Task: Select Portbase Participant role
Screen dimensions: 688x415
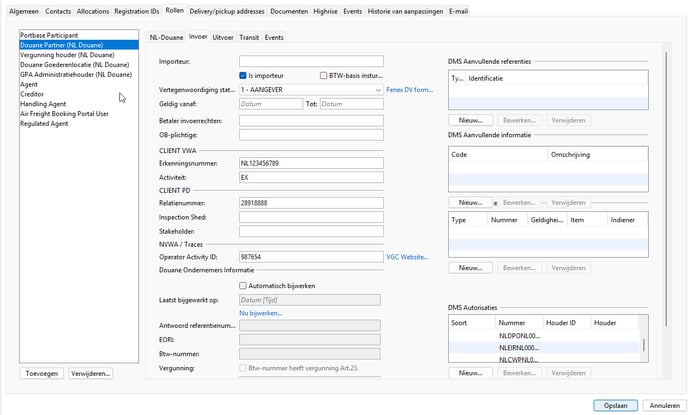Action: [x=79, y=35]
